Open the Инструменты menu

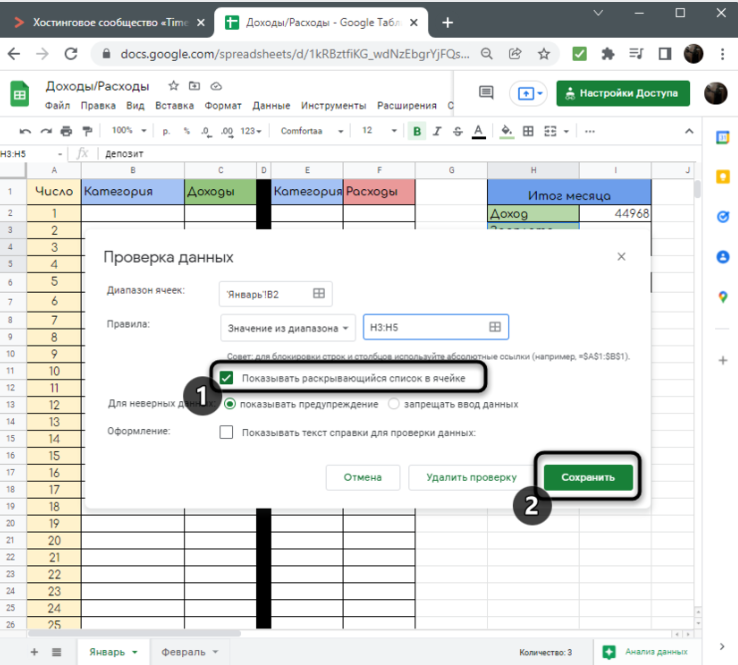334,106
